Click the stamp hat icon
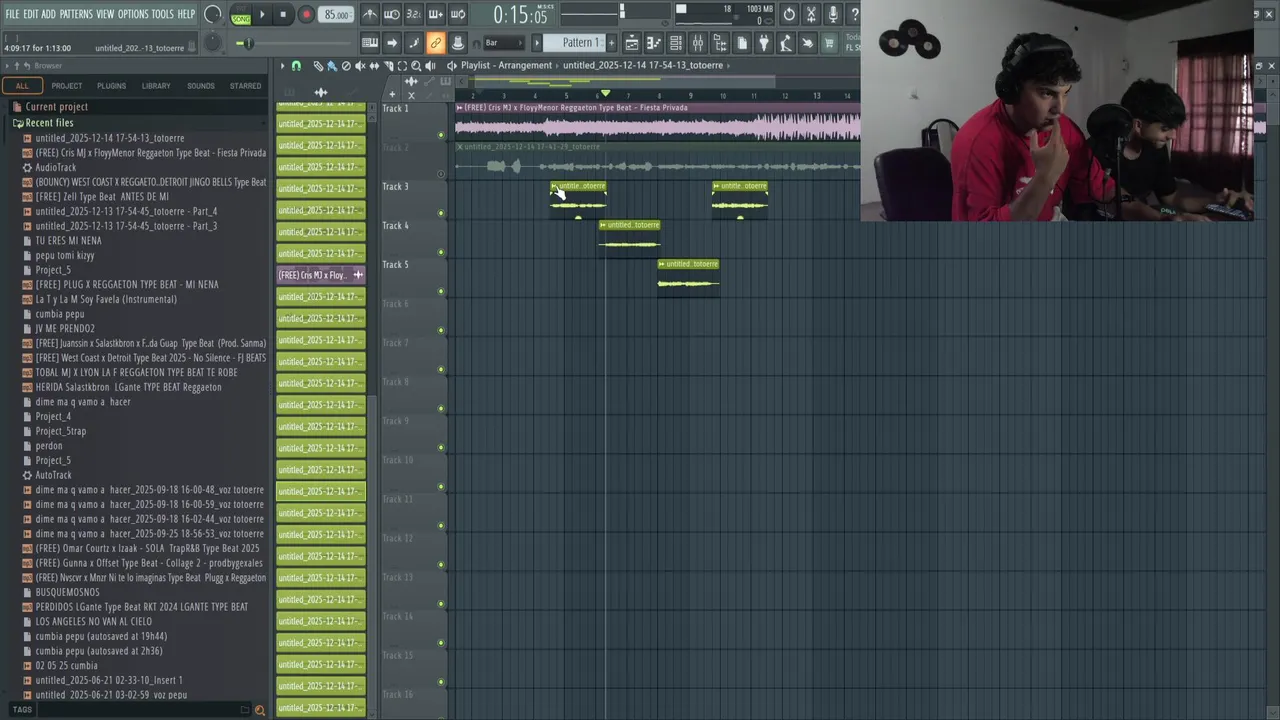The width and height of the screenshot is (1280, 720). (458, 43)
